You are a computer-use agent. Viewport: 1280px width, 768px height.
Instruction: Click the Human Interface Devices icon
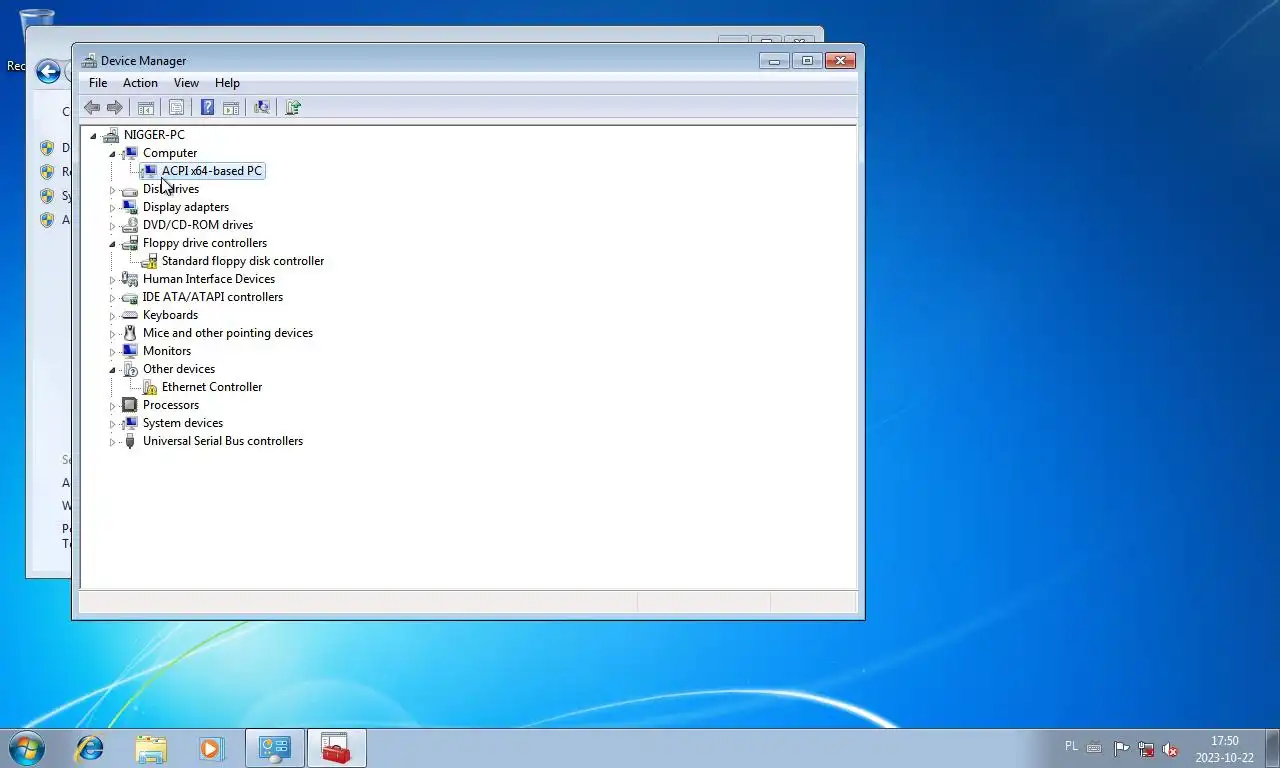tap(129, 279)
